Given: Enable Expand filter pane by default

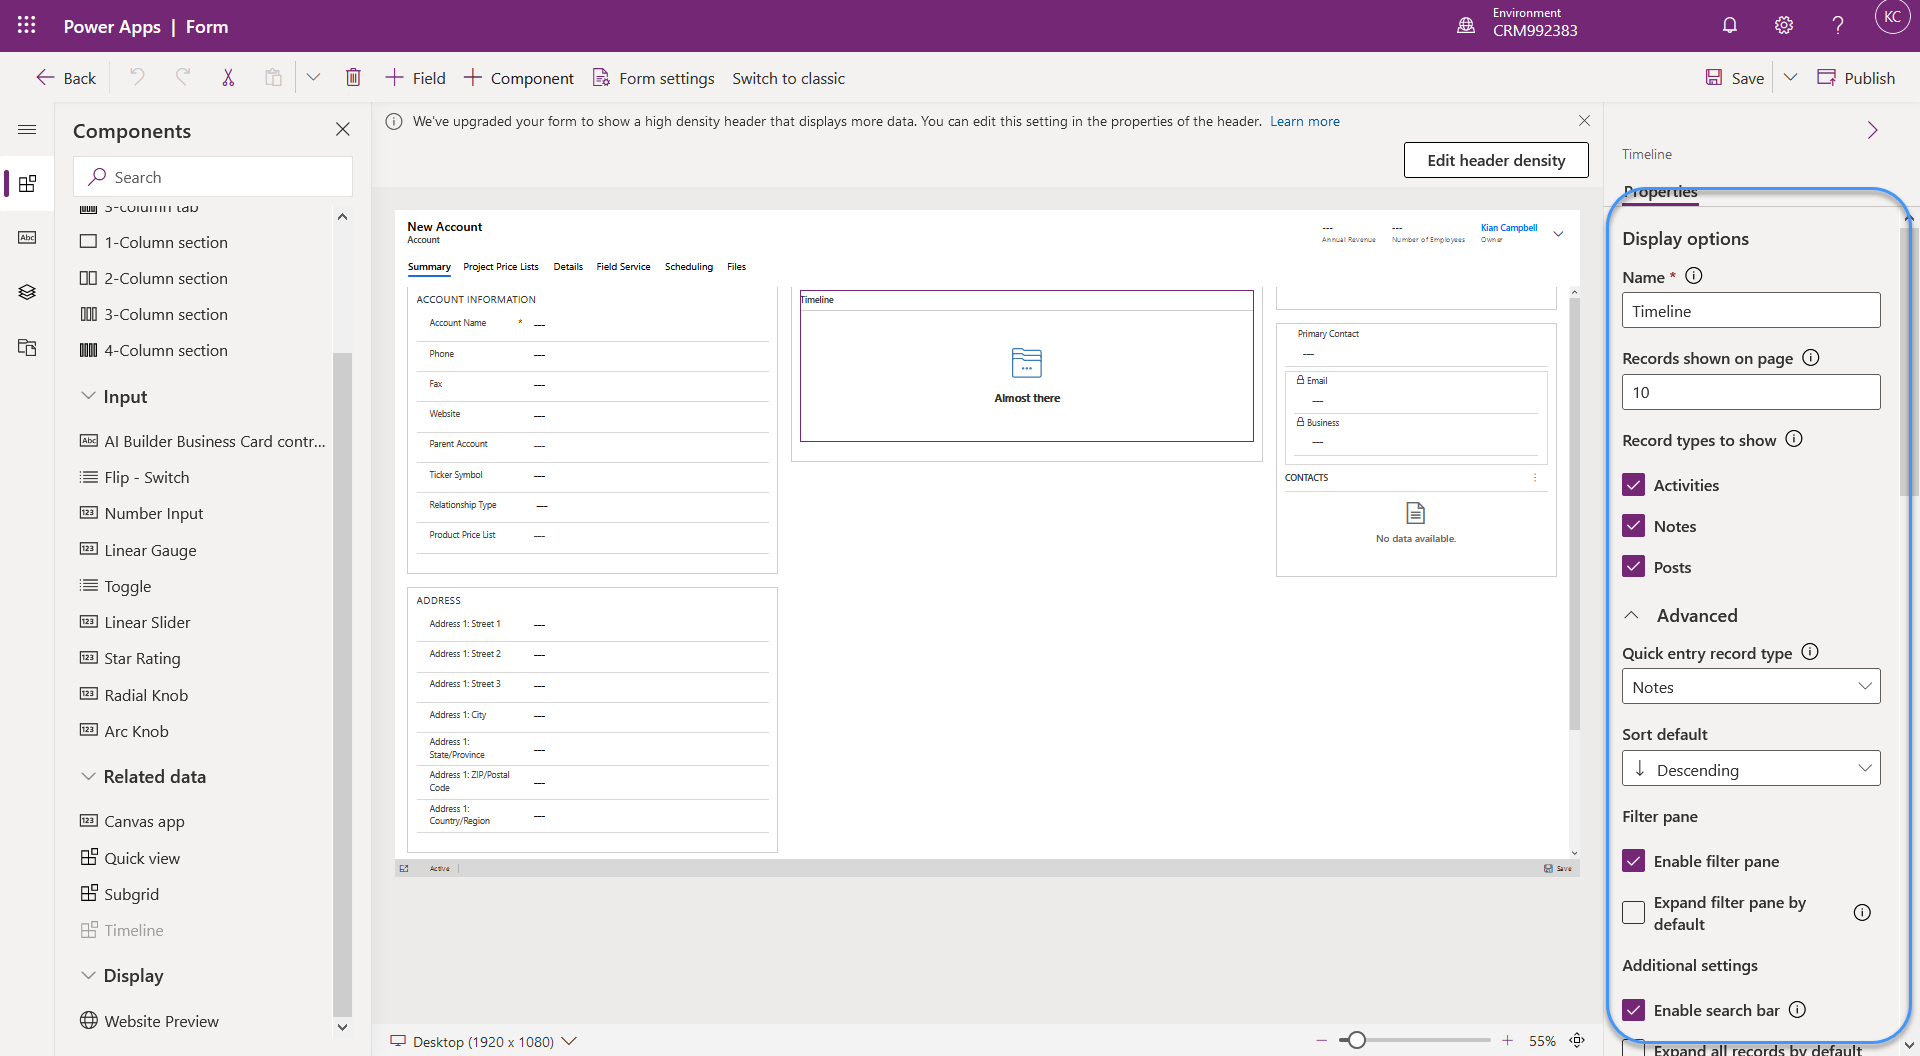Looking at the screenshot, I should point(1633,912).
